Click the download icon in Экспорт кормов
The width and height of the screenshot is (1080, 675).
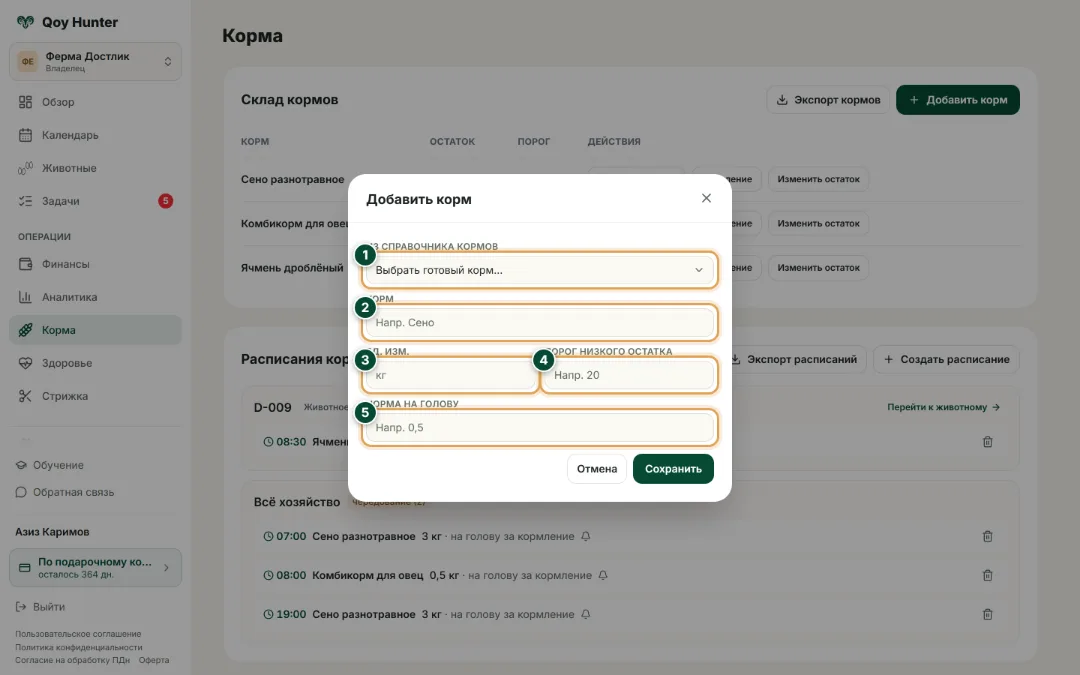click(782, 100)
